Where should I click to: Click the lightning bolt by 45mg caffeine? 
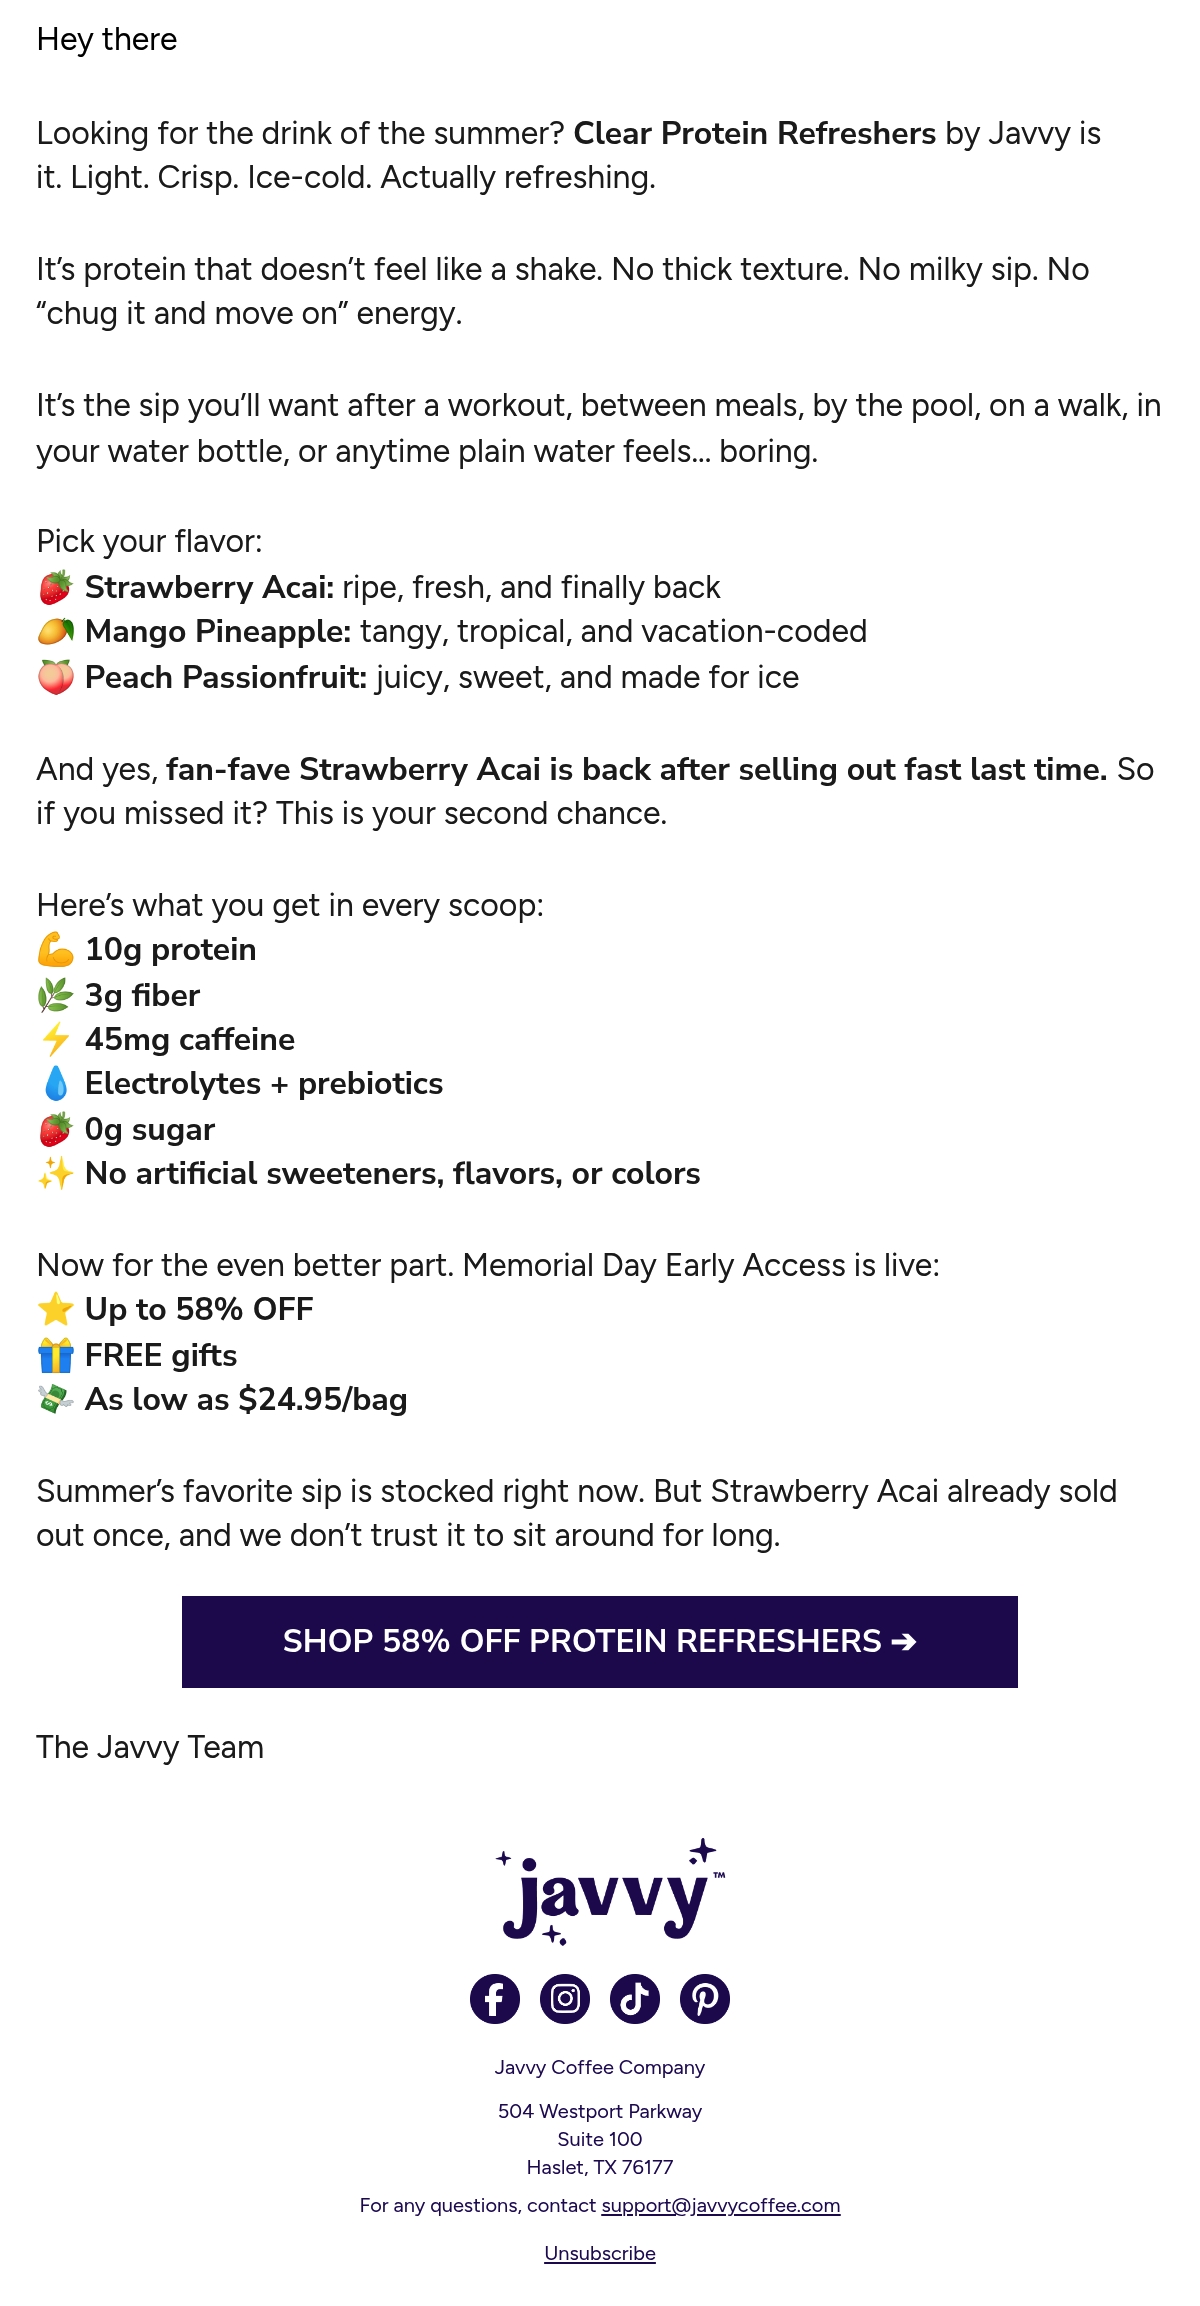[x=56, y=1039]
